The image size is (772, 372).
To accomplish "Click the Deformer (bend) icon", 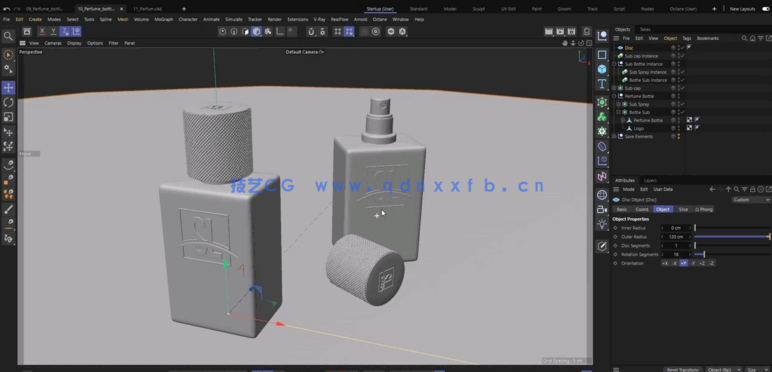I will pyautogui.click(x=602, y=146).
